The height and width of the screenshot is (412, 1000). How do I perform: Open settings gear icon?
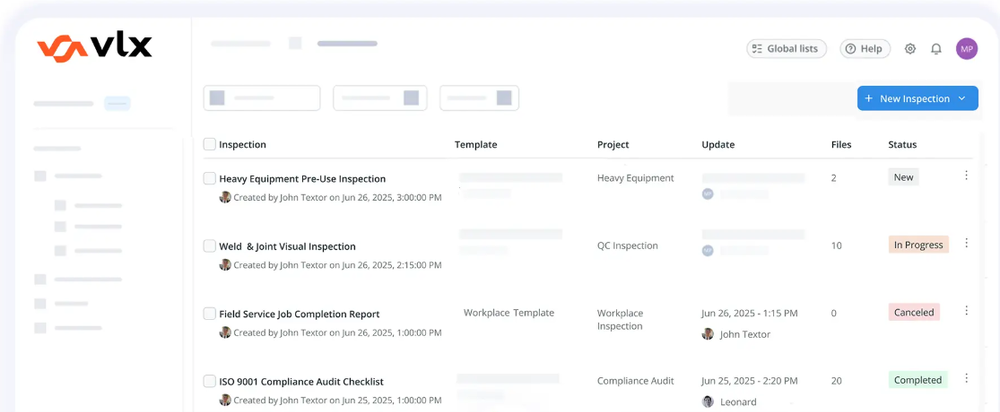pos(910,48)
